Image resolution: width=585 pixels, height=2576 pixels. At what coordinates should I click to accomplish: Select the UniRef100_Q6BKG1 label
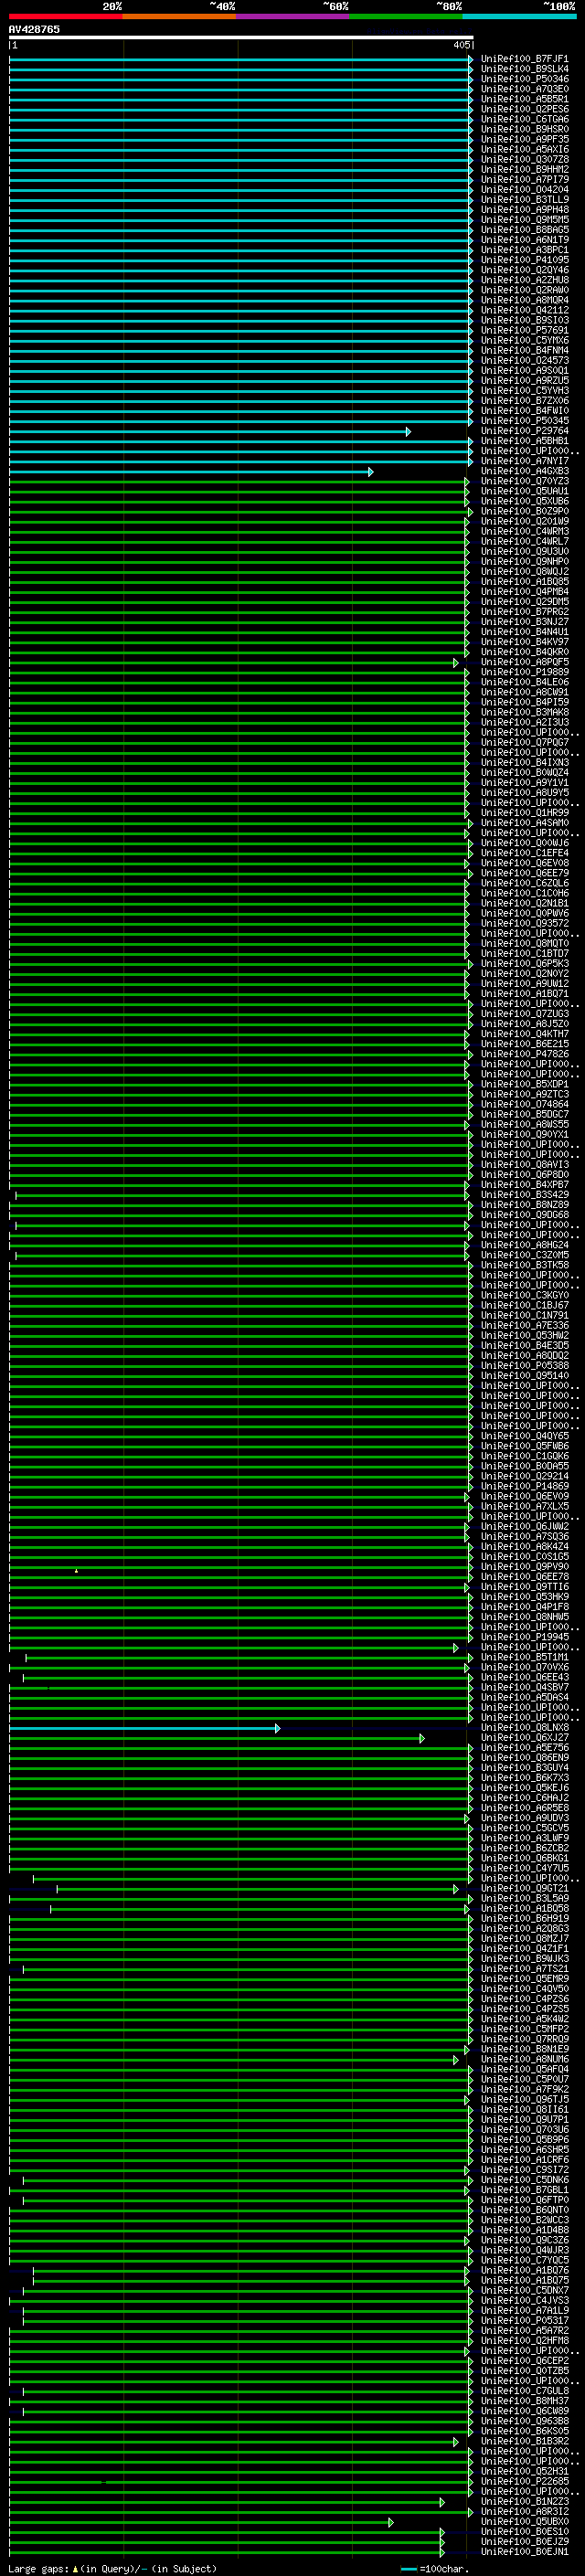click(x=525, y=1858)
